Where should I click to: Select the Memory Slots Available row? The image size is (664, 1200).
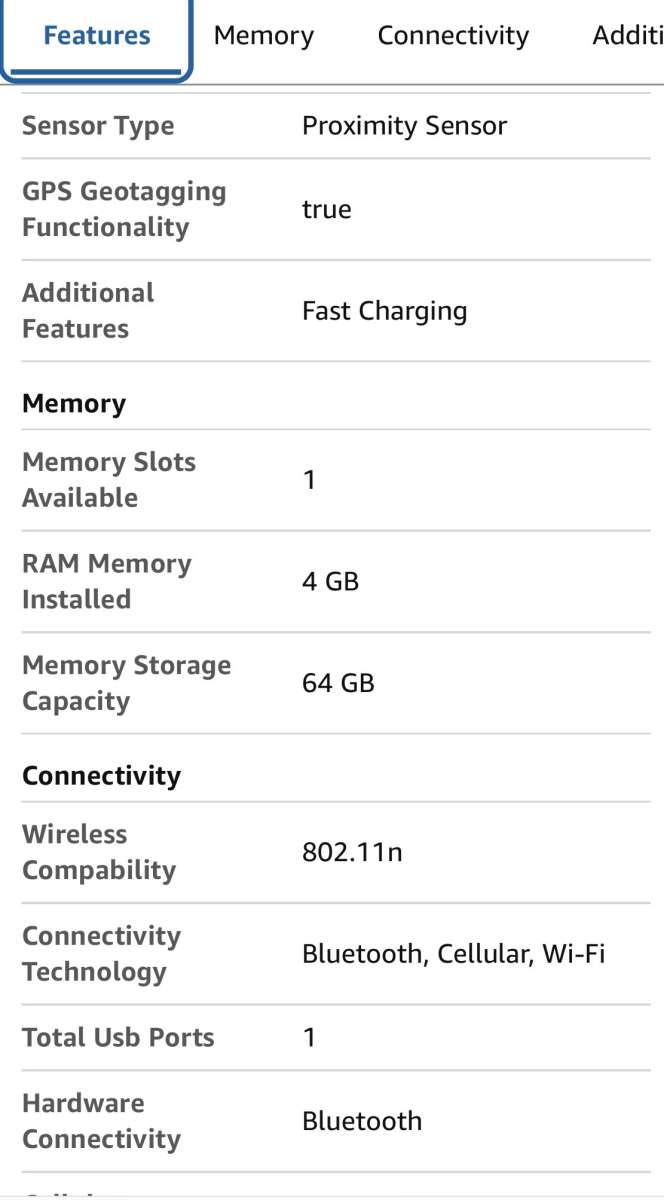coord(108,479)
